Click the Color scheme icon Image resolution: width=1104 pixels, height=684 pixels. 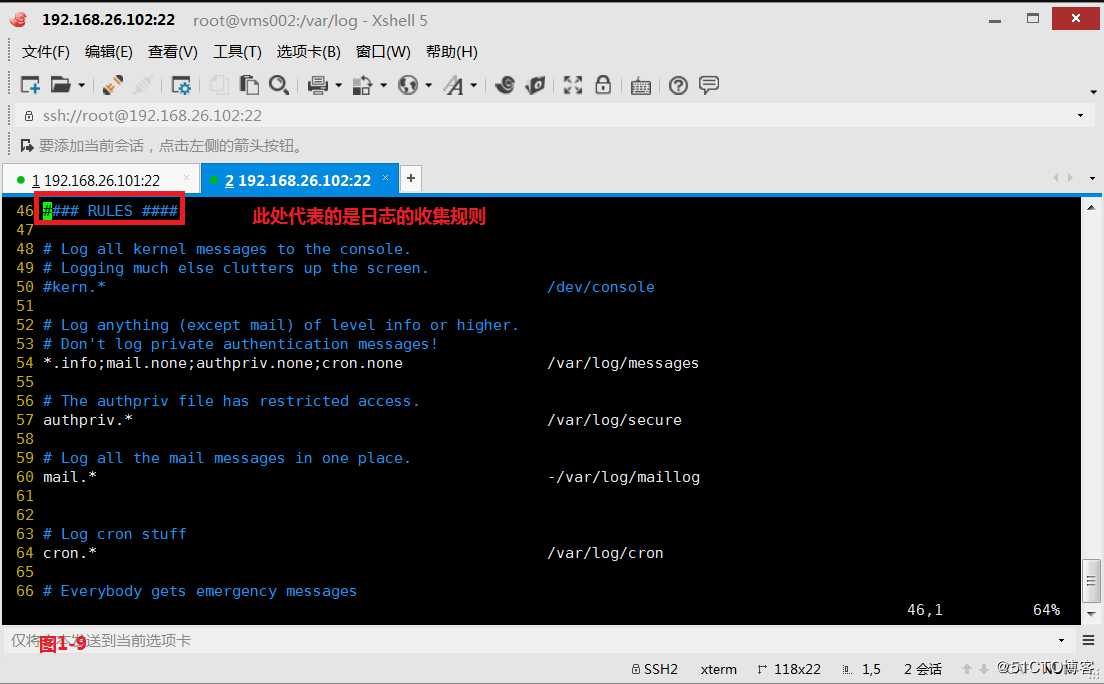pyautogui.click(x=362, y=85)
